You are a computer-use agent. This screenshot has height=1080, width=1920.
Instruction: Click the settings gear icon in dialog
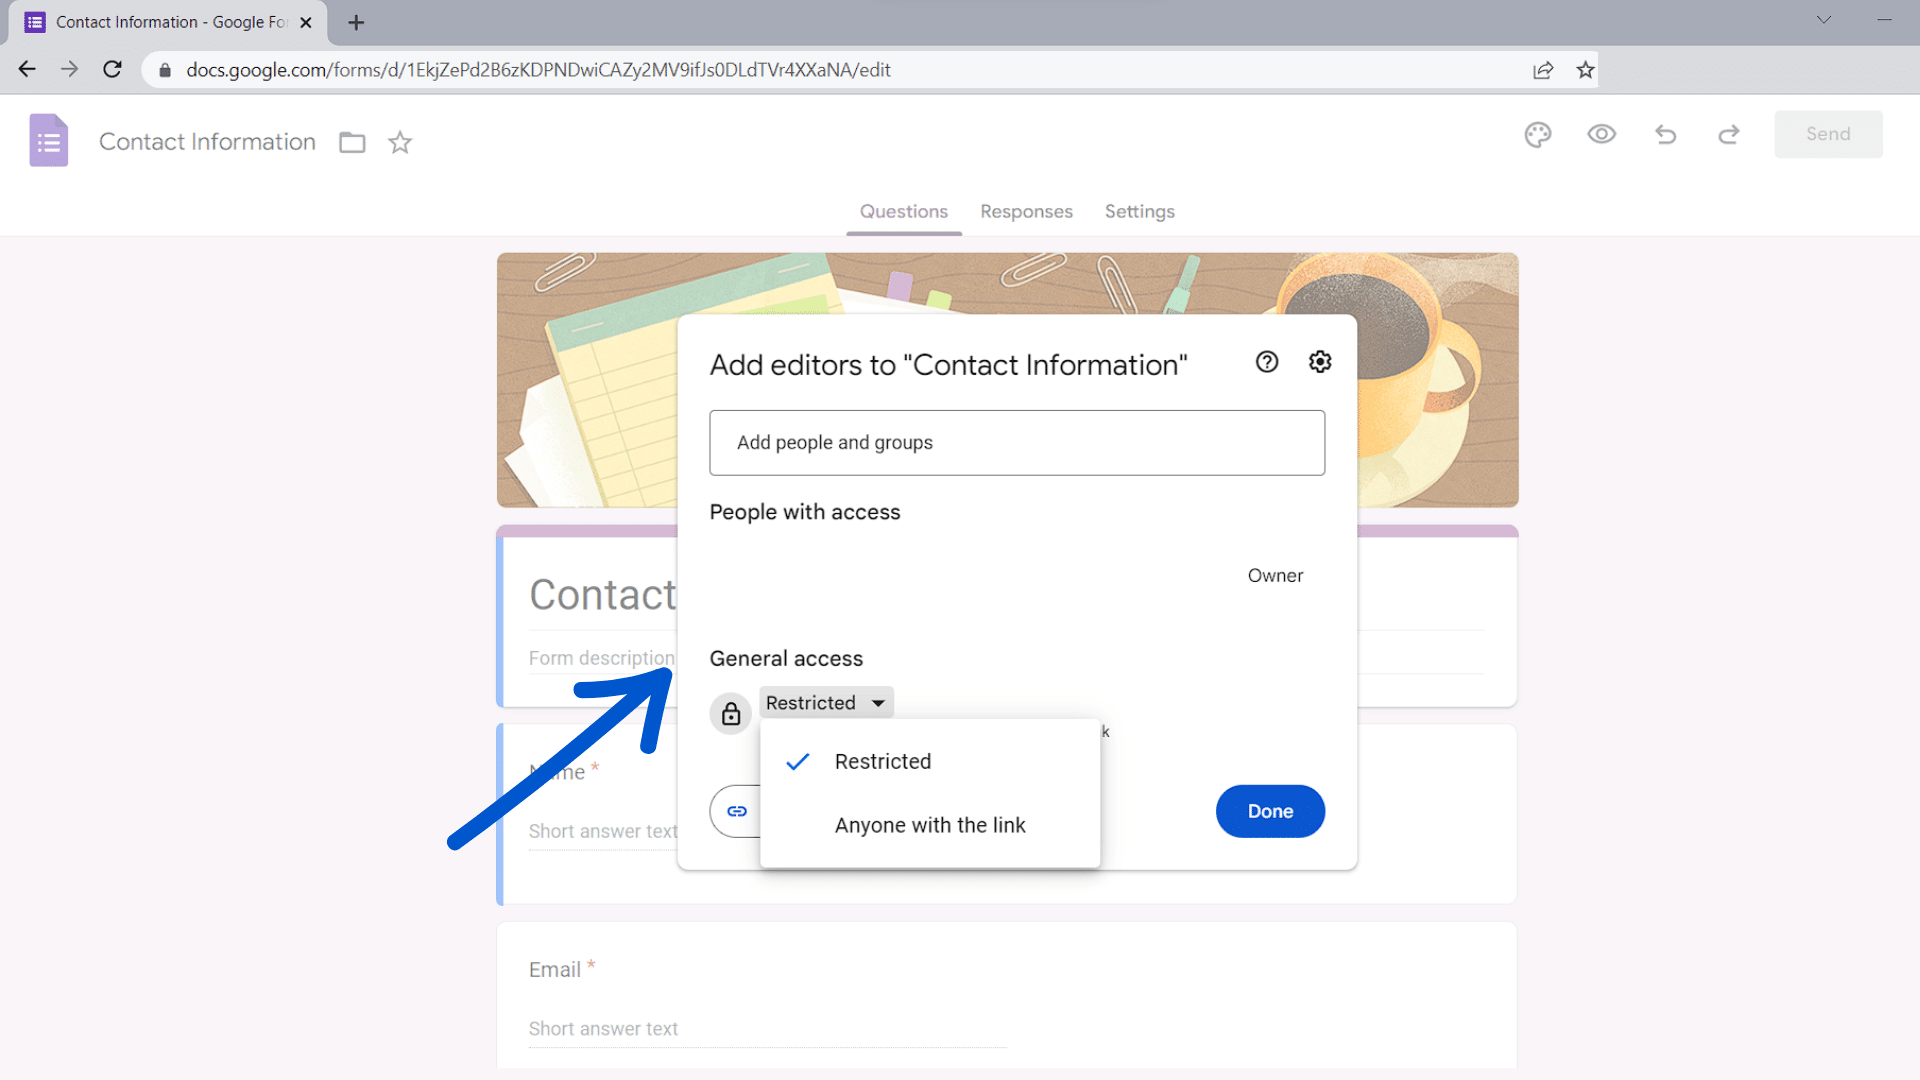[1319, 361]
